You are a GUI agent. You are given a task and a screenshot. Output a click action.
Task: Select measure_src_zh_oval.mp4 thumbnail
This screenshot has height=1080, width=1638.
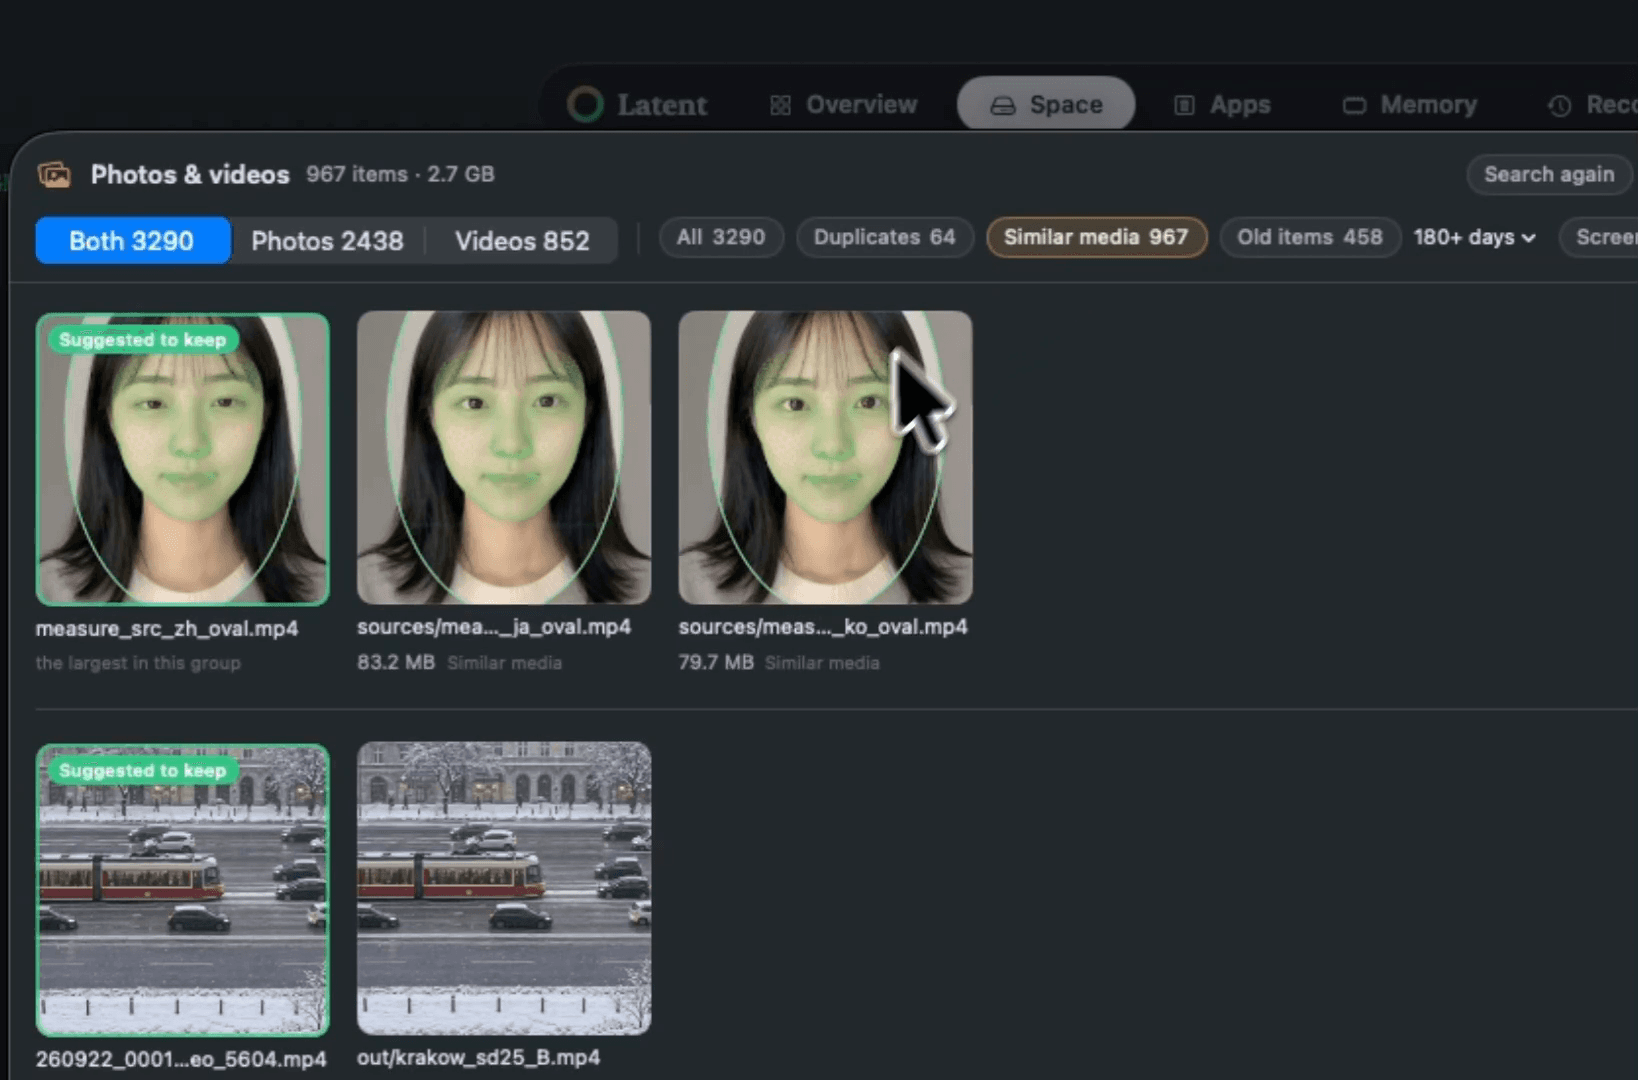pos(182,459)
